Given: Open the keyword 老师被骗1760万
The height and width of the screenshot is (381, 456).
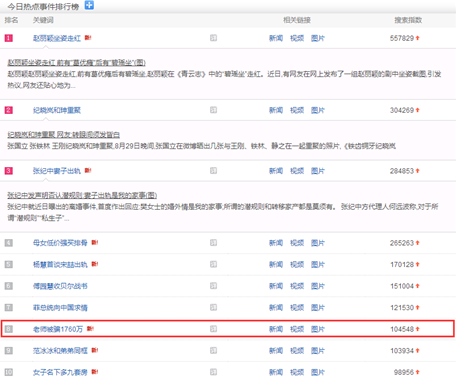Looking at the screenshot, I should coord(58,329).
